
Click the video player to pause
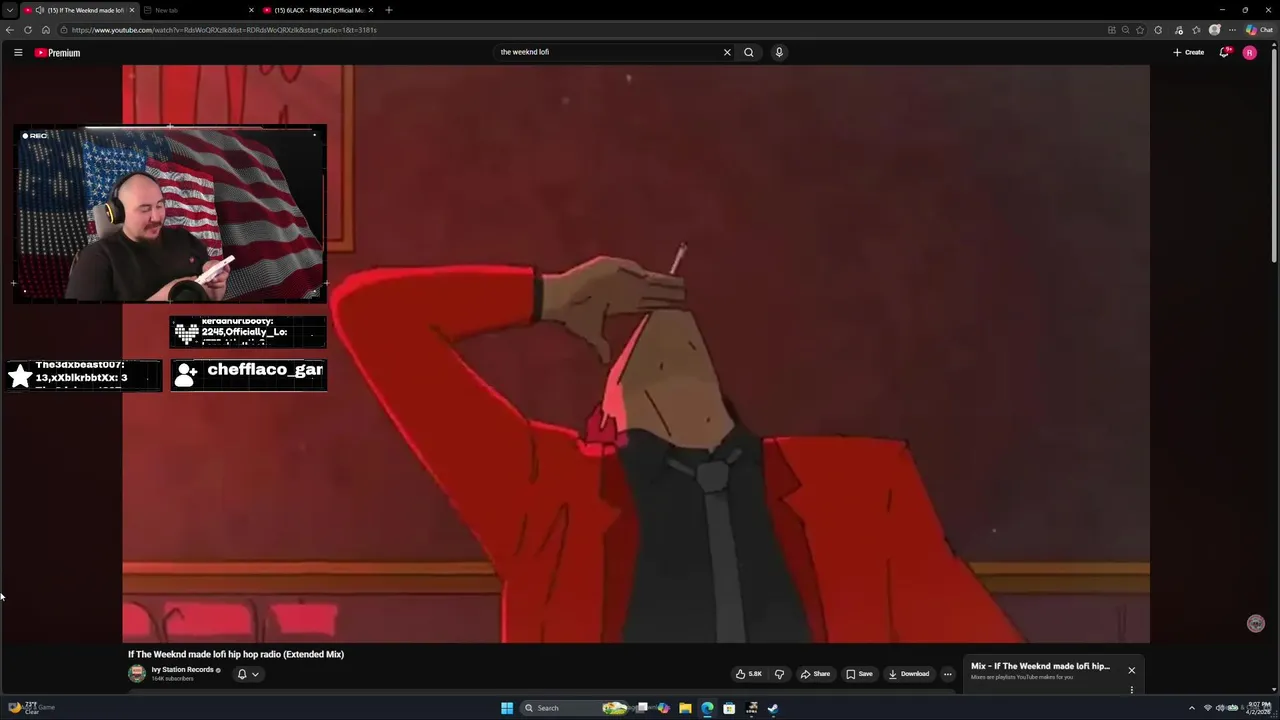(x=636, y=354)
